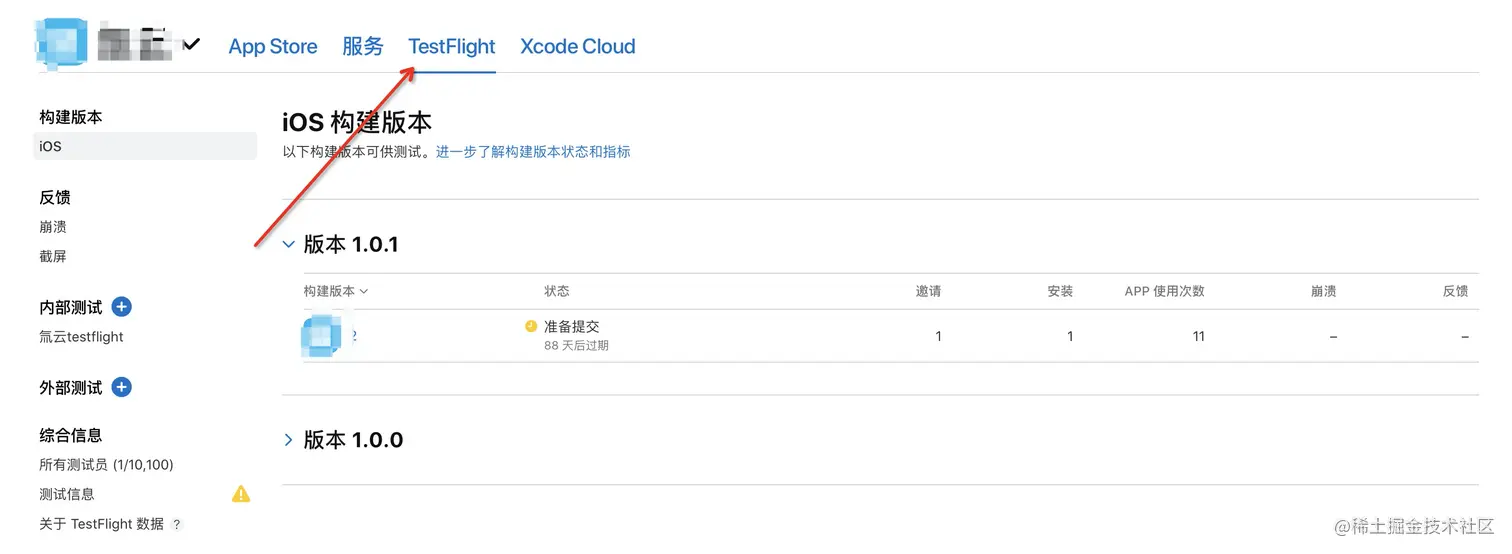Image resolution: width=1512 pixels, height=554 pixels.
Task: Expand the 版本 1.0.0 section
Action: click(x=289, y=440)
